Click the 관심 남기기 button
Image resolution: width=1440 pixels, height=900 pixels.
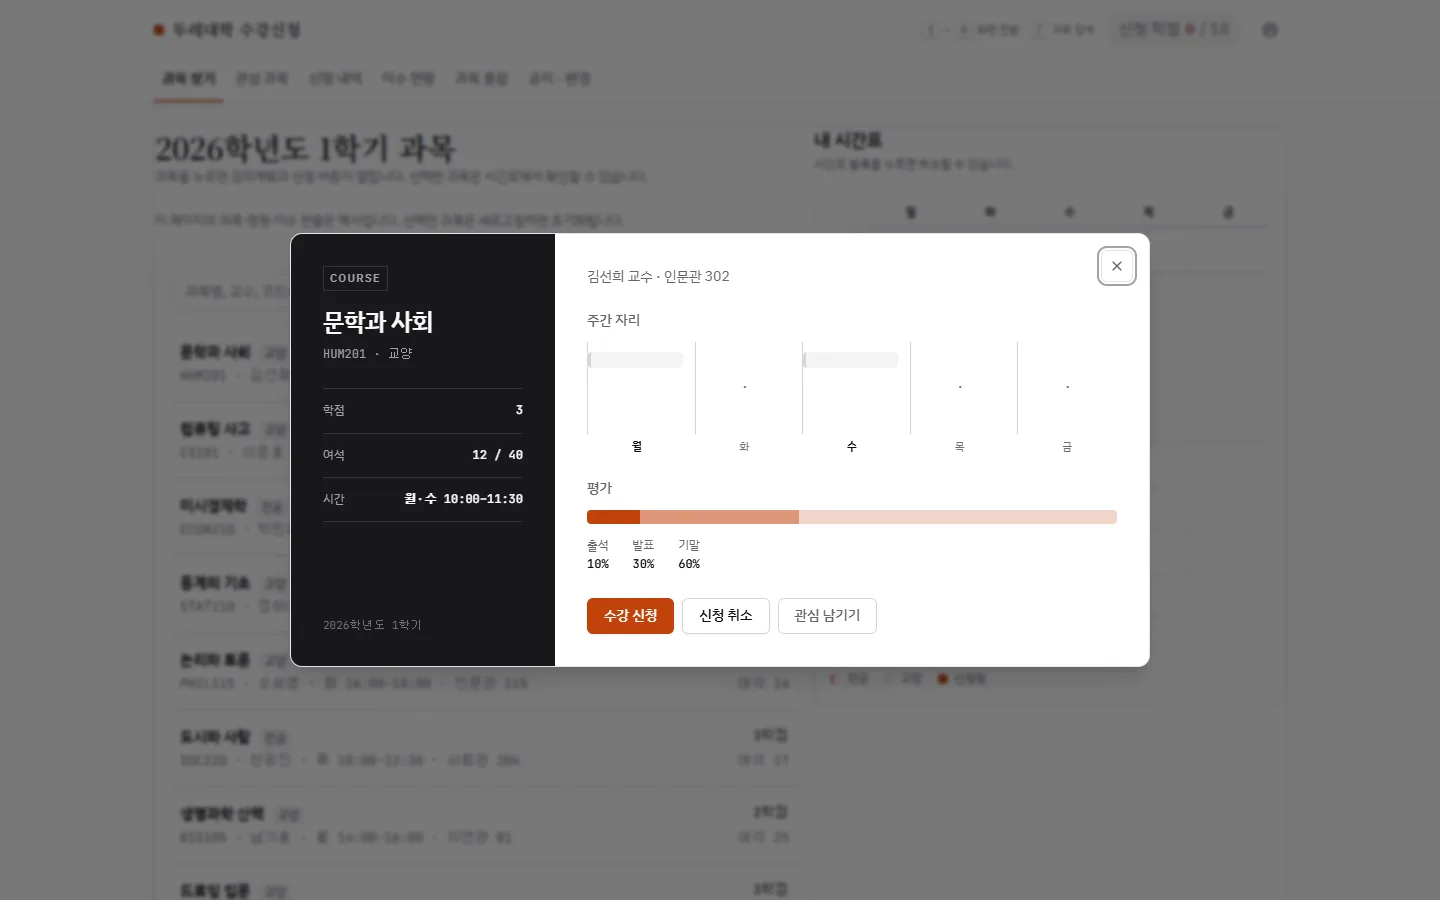point(827,616)
